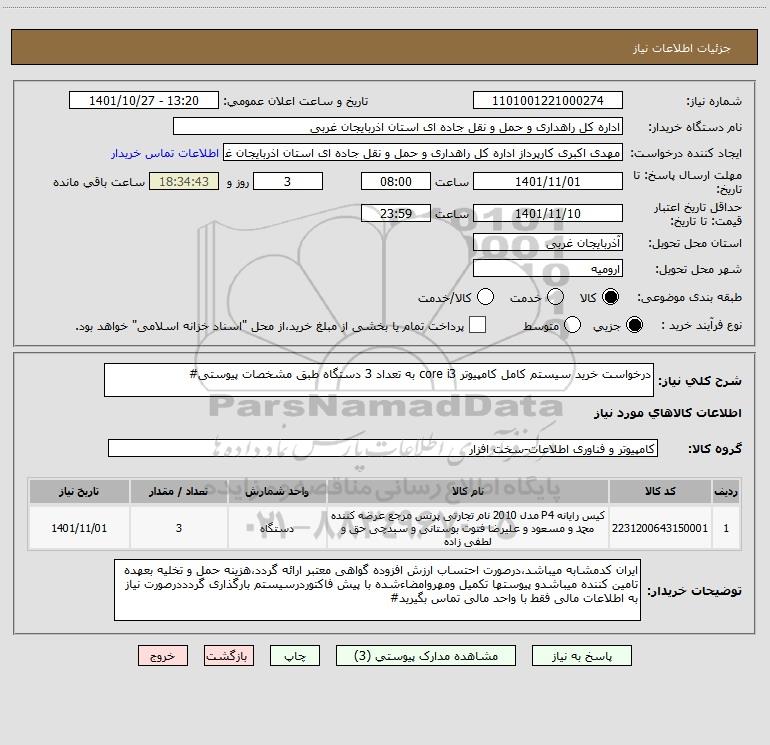Click the گروه کالا label

715,448
